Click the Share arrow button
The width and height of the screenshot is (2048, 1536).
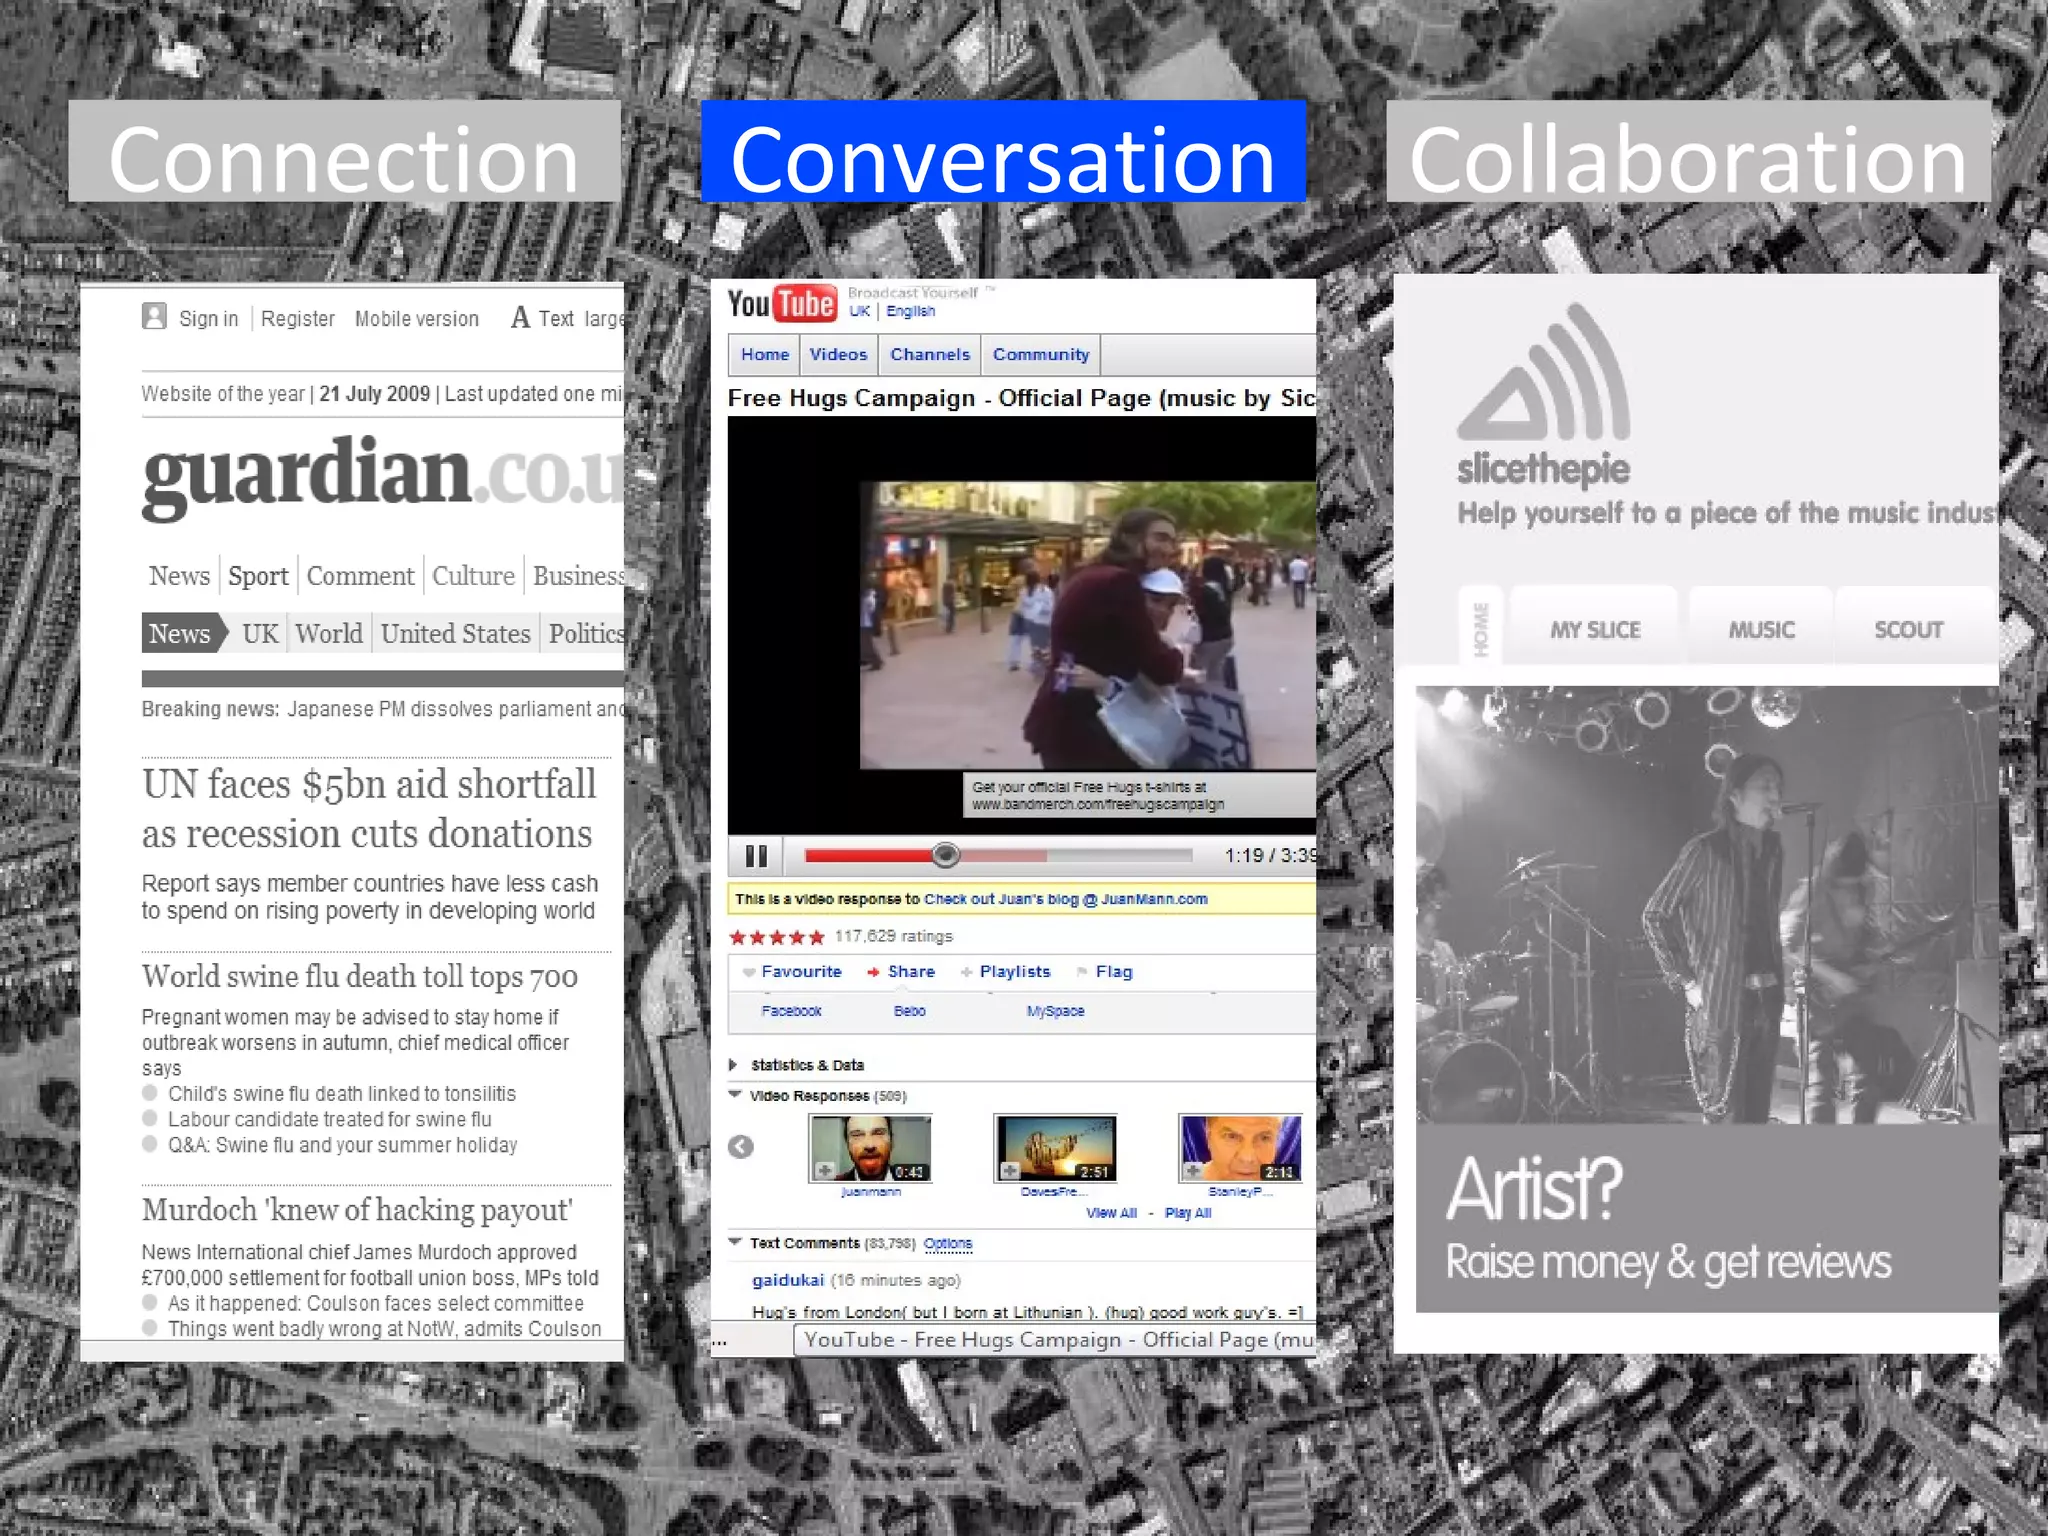pos(901,972)
